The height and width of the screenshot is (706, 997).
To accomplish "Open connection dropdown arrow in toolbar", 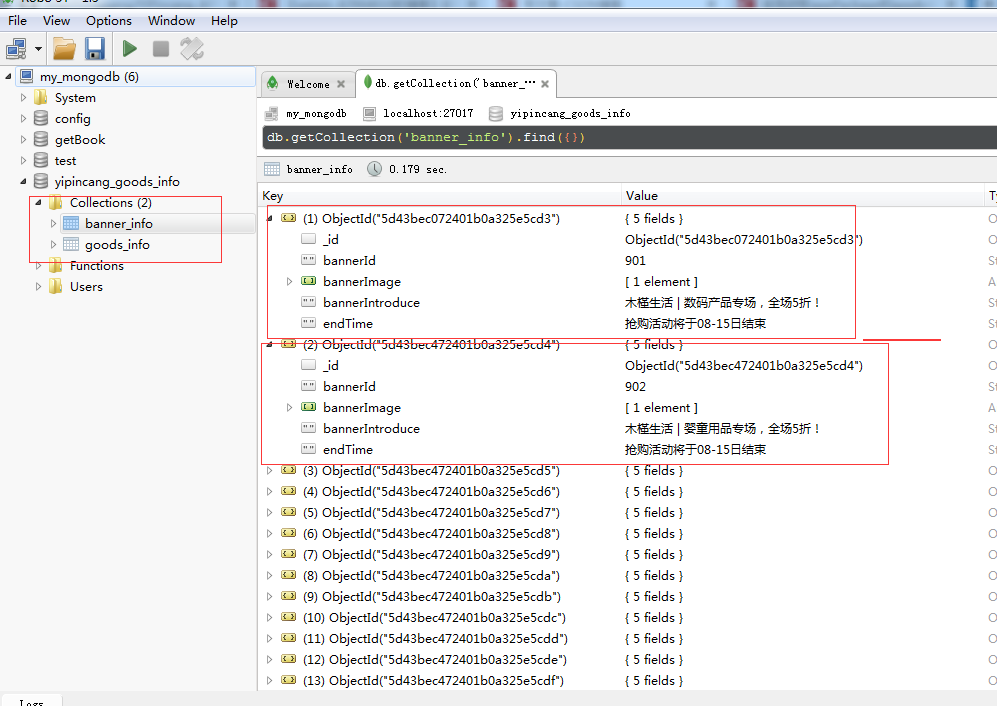I will tap(38, 49).
